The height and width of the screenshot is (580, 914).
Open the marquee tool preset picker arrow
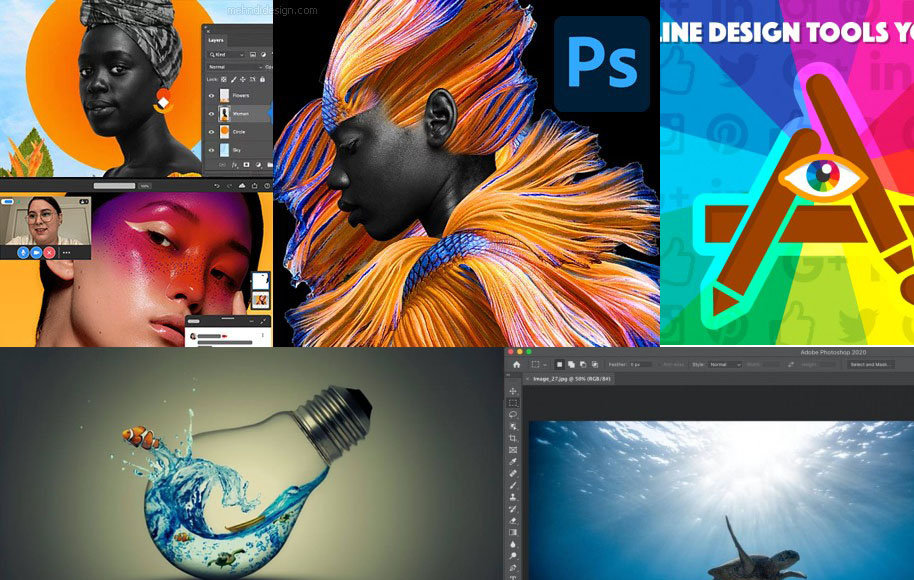pyautogui.click(x=545, y=365)
